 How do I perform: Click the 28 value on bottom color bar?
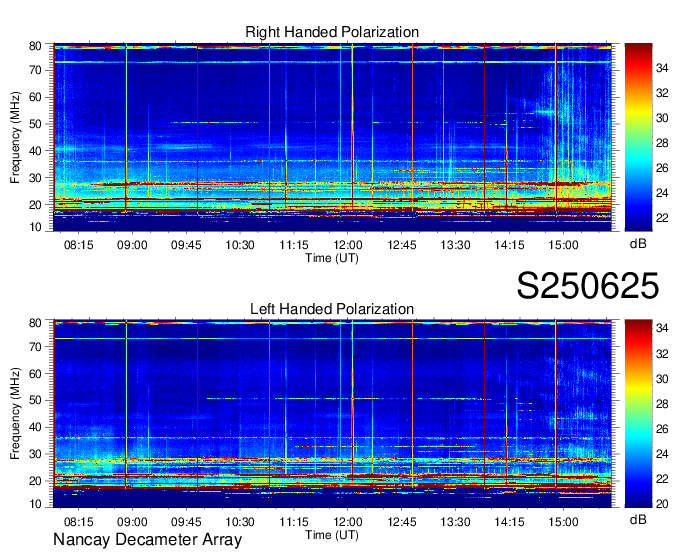[x=662, y=404]
